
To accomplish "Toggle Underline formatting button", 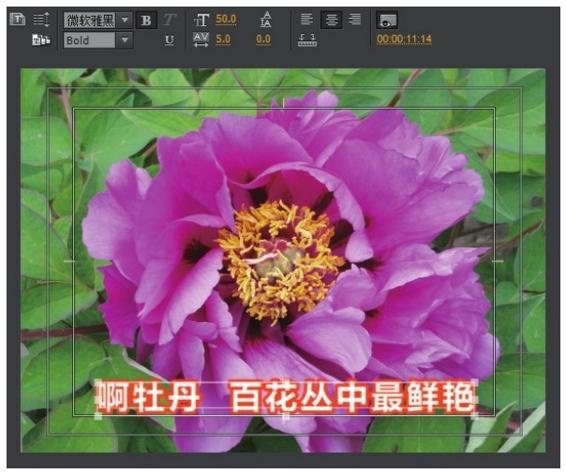I will point(169,40).
